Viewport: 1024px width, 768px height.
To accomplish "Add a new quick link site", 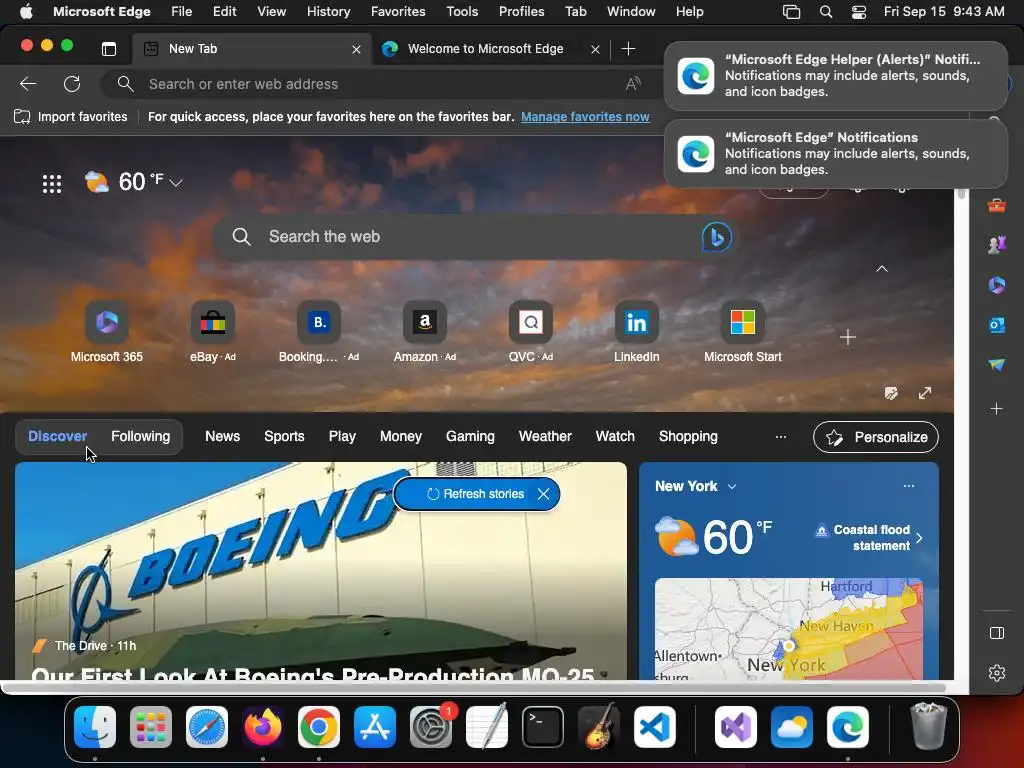I will pos(848,337).
